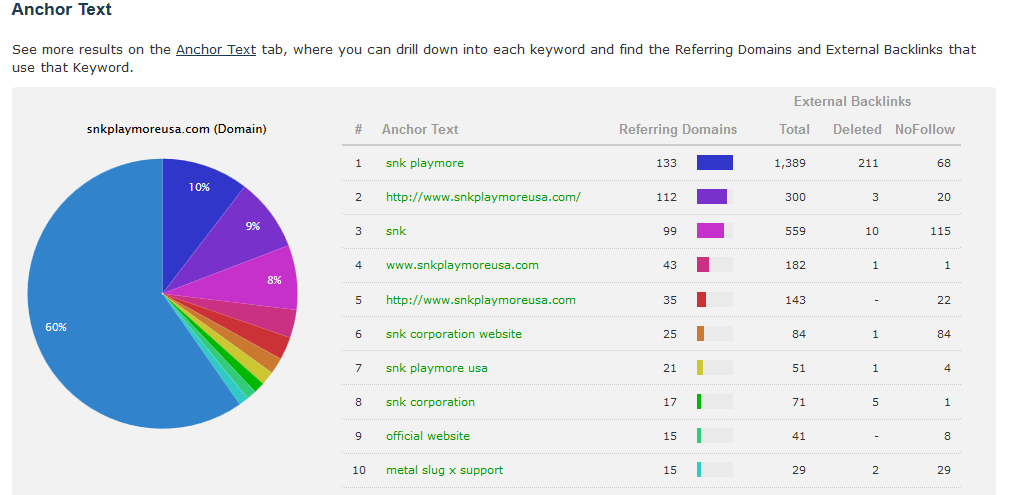Open the 'snk corporation website' anchor text
This screenshot has width=1010, height=495.
coord(453,334)
